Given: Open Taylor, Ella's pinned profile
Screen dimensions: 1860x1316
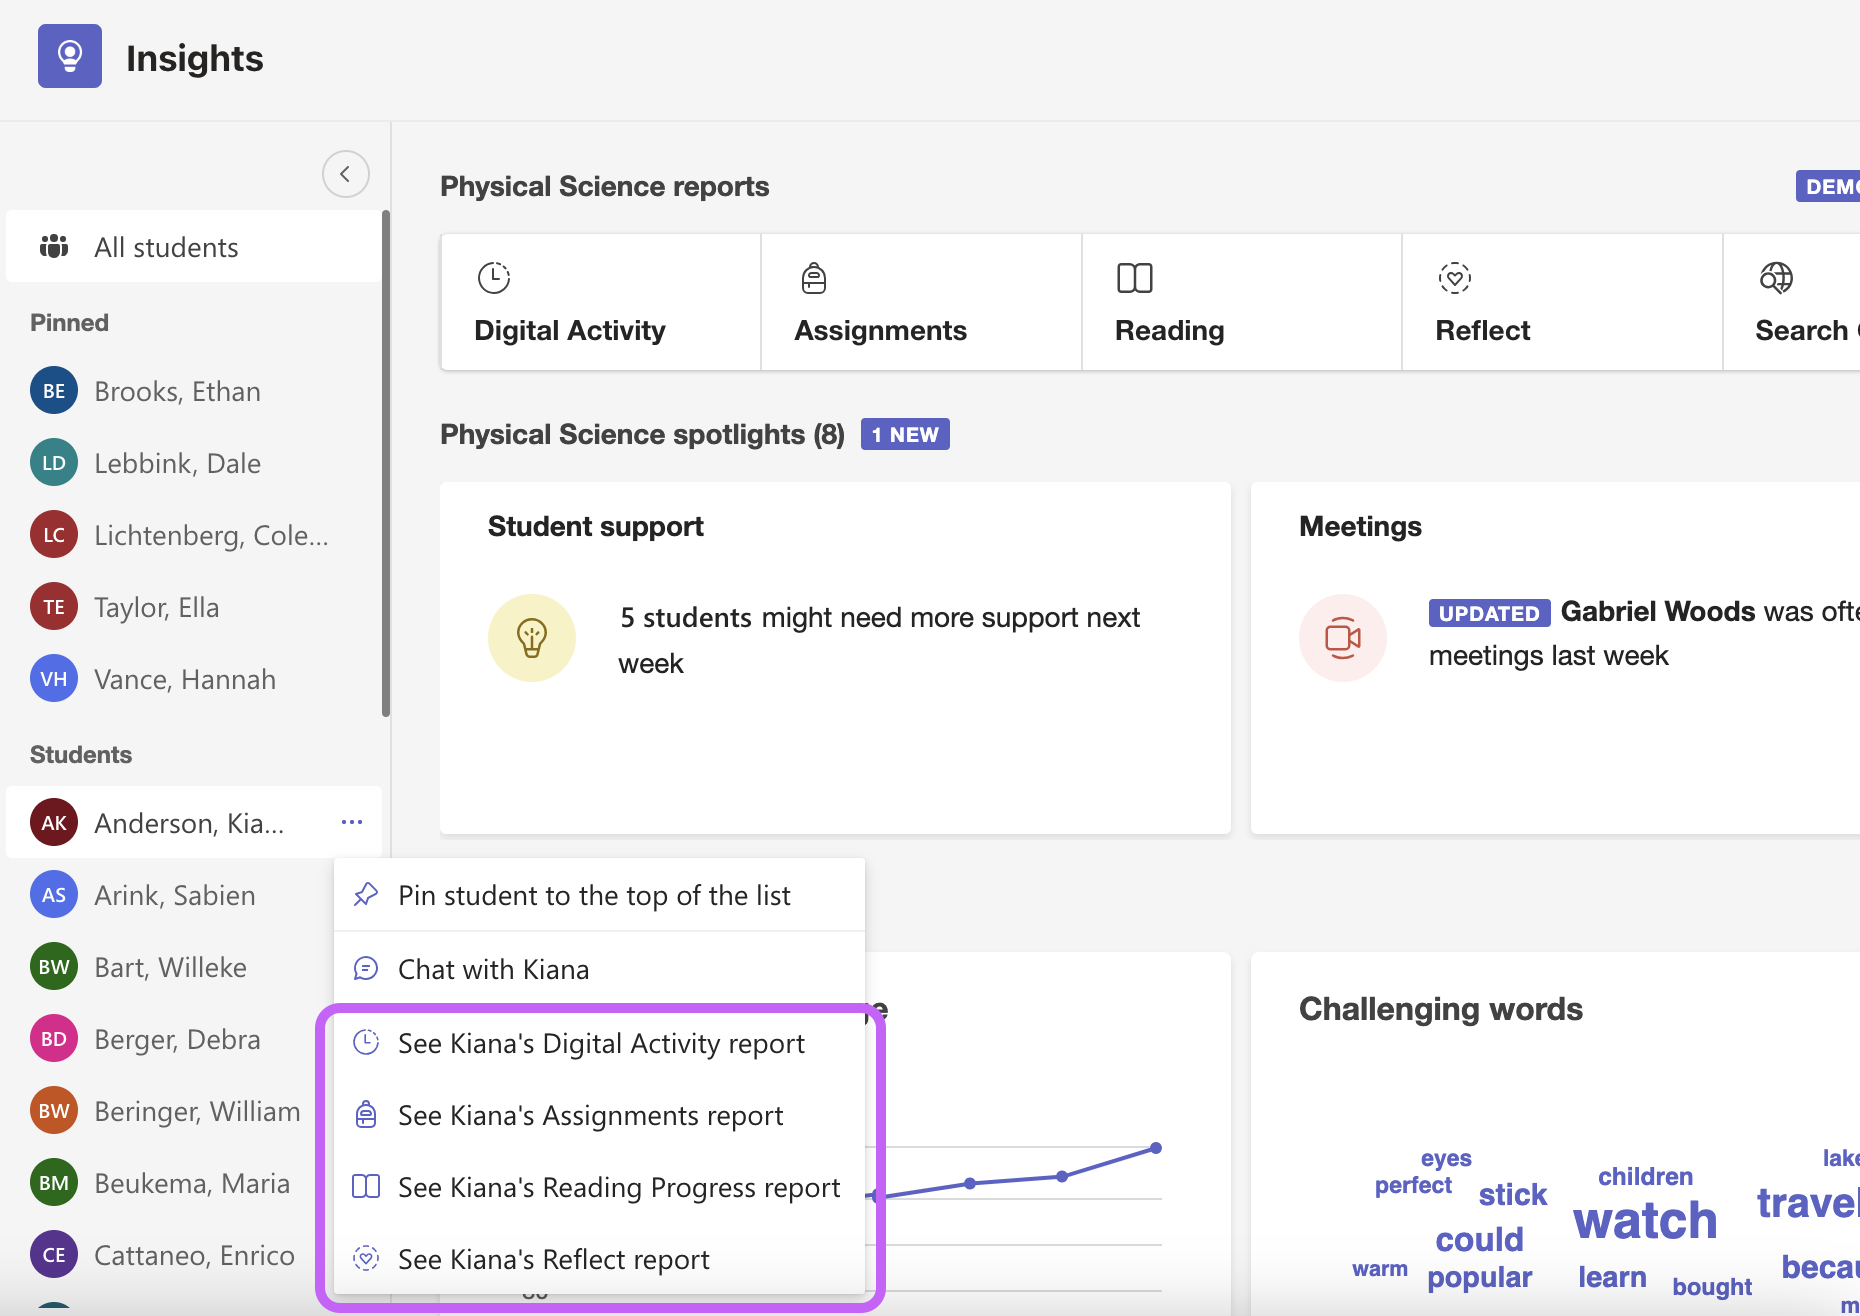Looking at the screenshot, I should click(x=156, y=606).
